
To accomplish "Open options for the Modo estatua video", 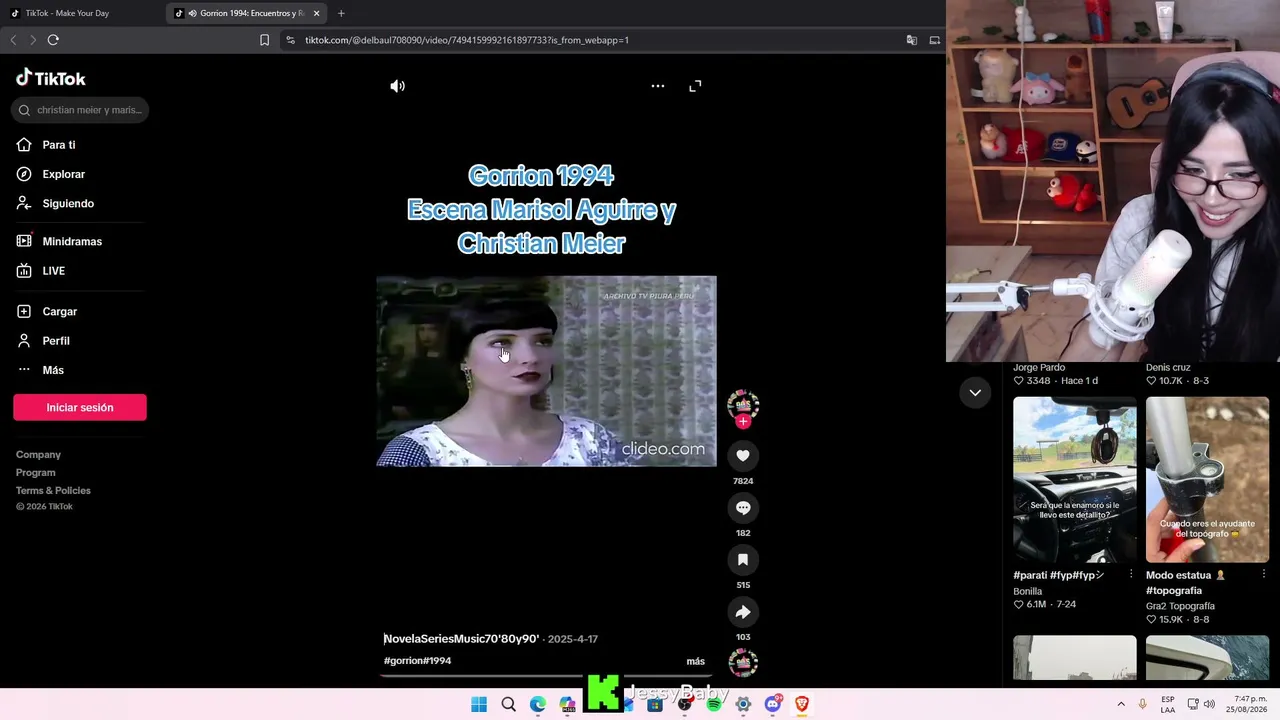I will click(x=1264, y=575).
